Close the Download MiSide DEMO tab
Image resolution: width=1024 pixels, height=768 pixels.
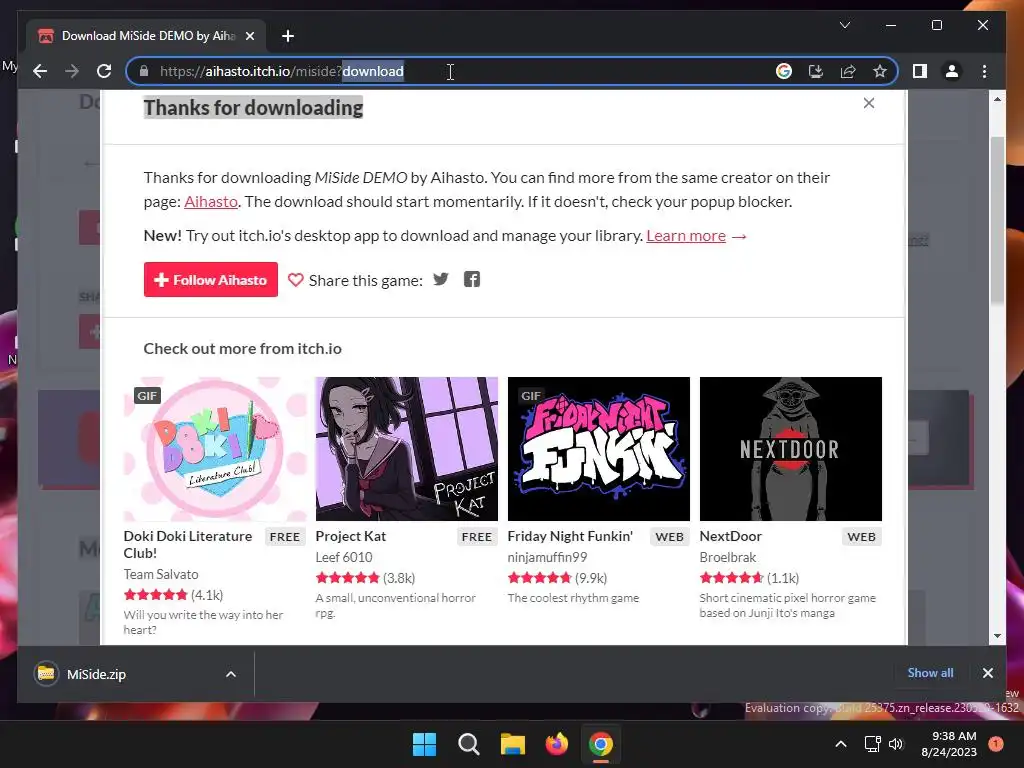[249, 36]
